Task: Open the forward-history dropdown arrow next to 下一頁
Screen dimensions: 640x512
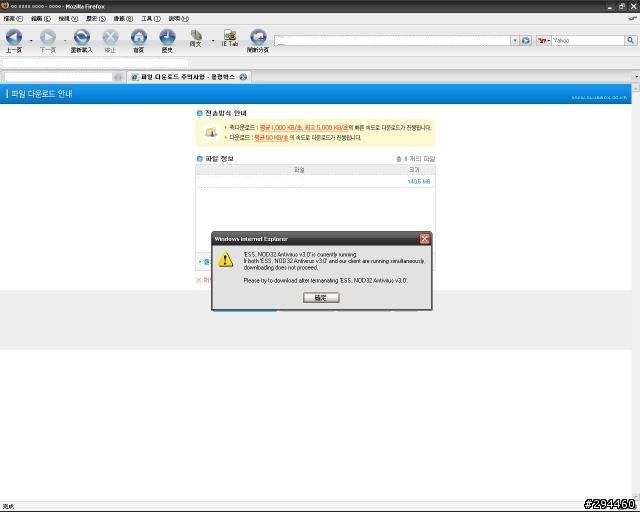Action: (65, 40)
